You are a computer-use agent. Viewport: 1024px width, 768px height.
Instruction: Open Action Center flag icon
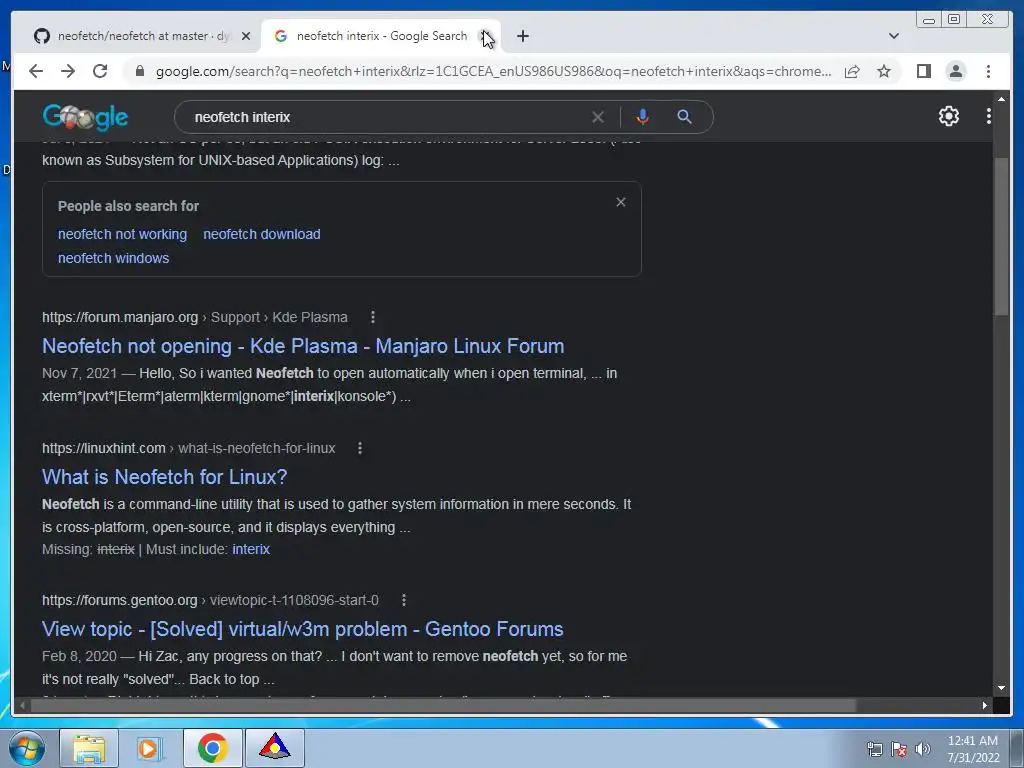tap(899, 749)
